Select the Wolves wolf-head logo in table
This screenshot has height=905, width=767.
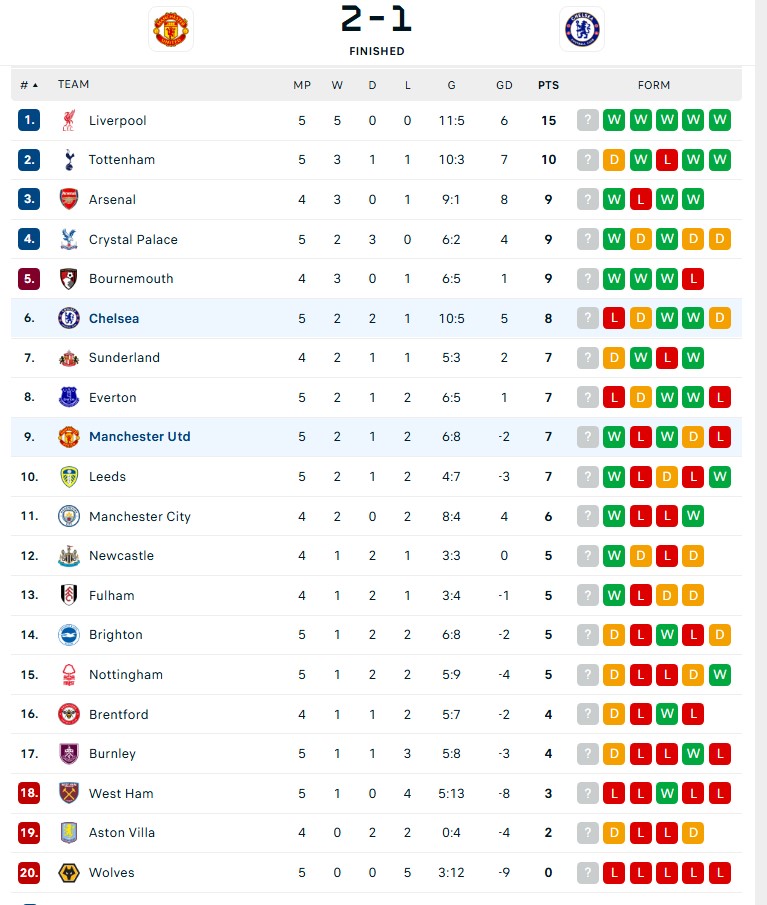point(69,872)
